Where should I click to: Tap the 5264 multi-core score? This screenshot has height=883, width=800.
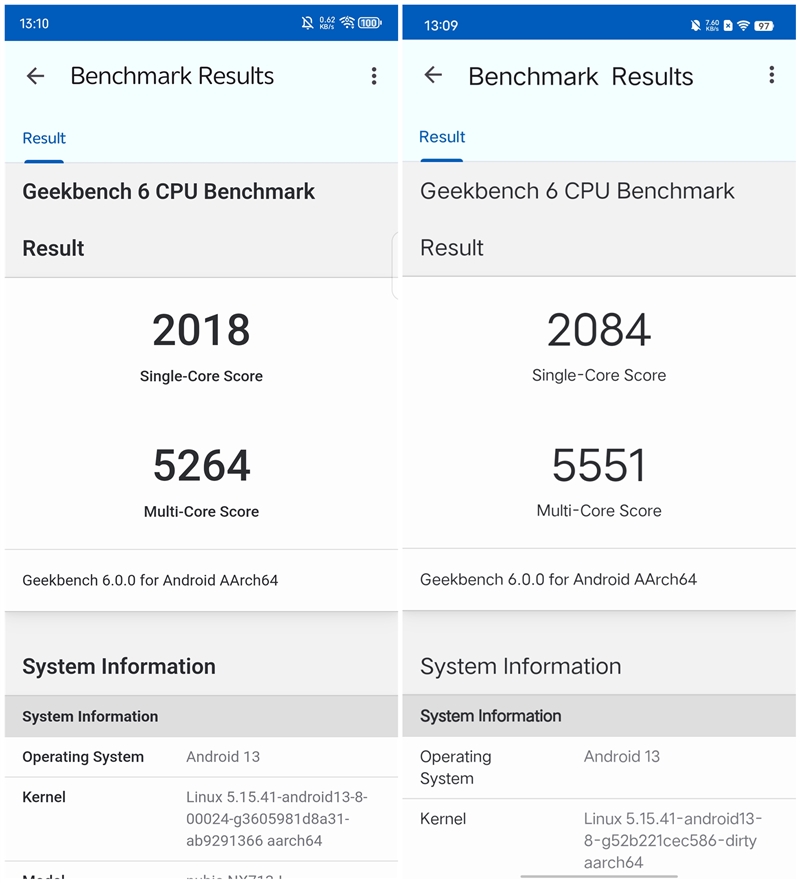(201, 466)
